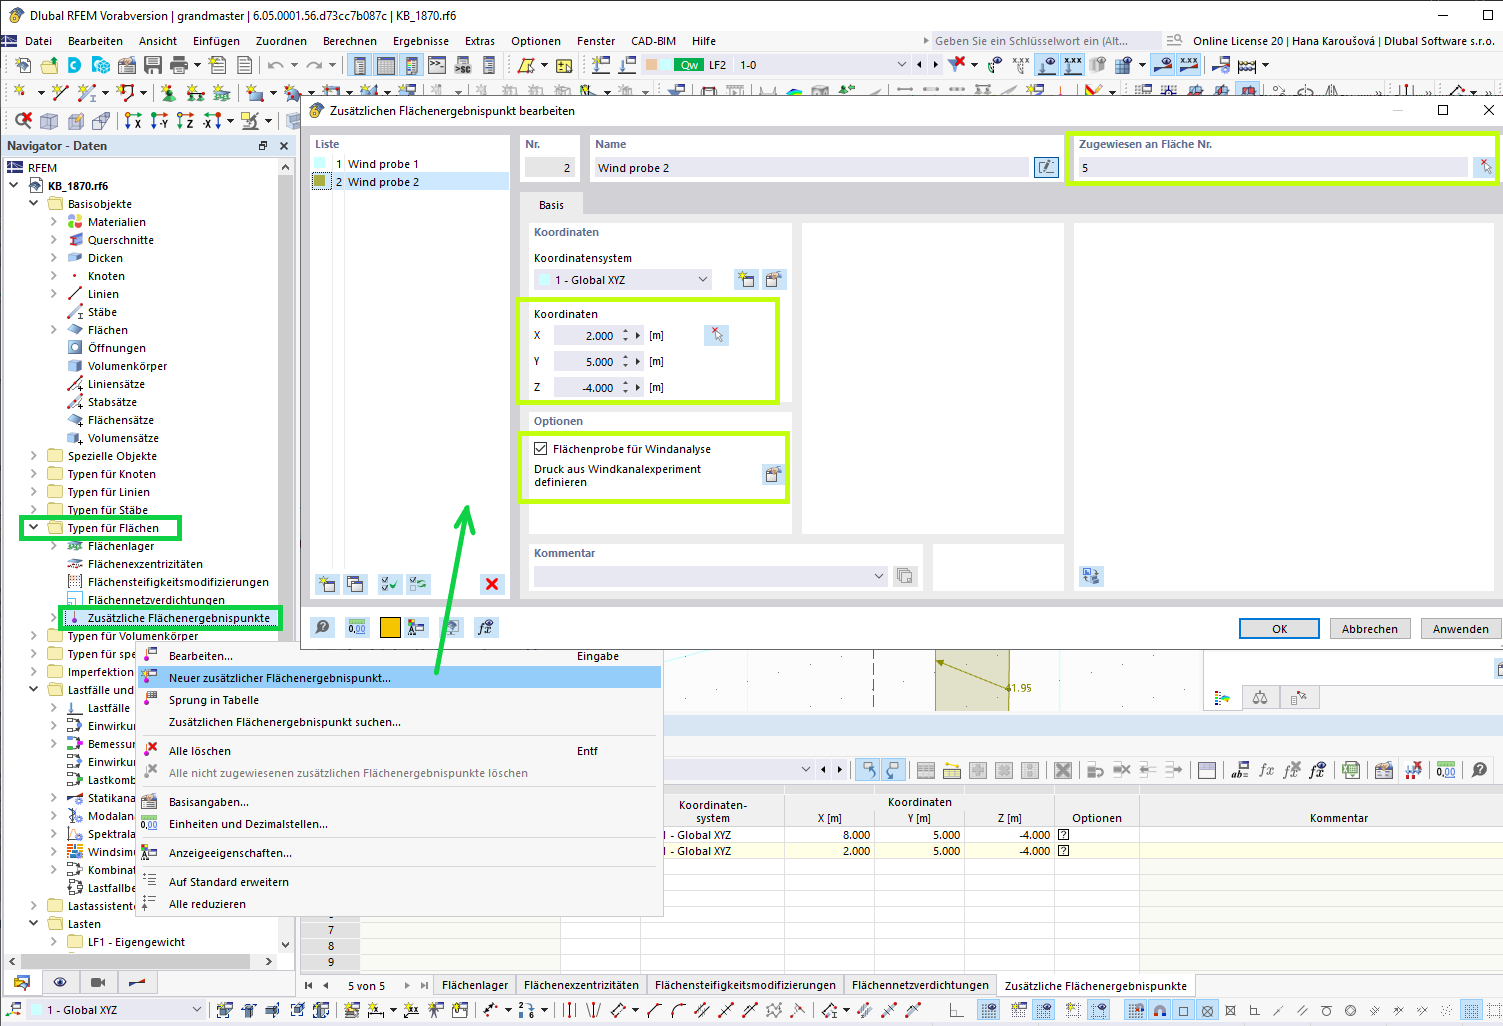Select Wind probe 1 in the Liste

click(410, 163)
